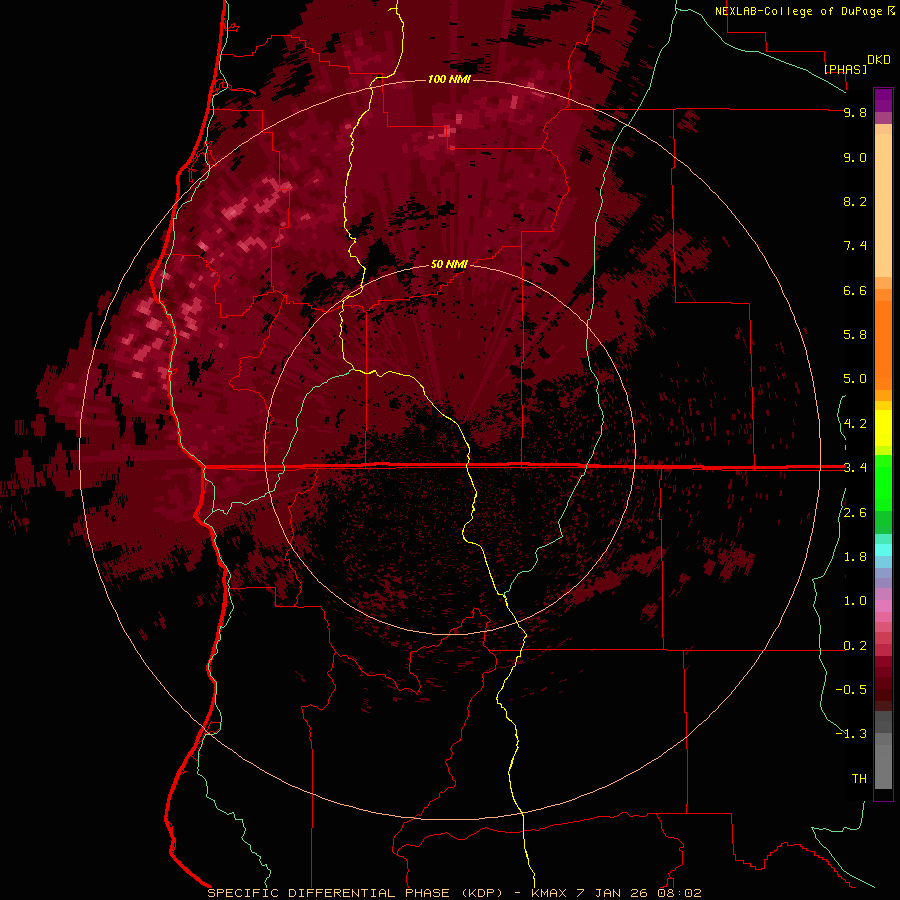This screenshot has width=900, height=900.
Task: Click the 0.2 value on the scale
Action: tap(855, 646)
